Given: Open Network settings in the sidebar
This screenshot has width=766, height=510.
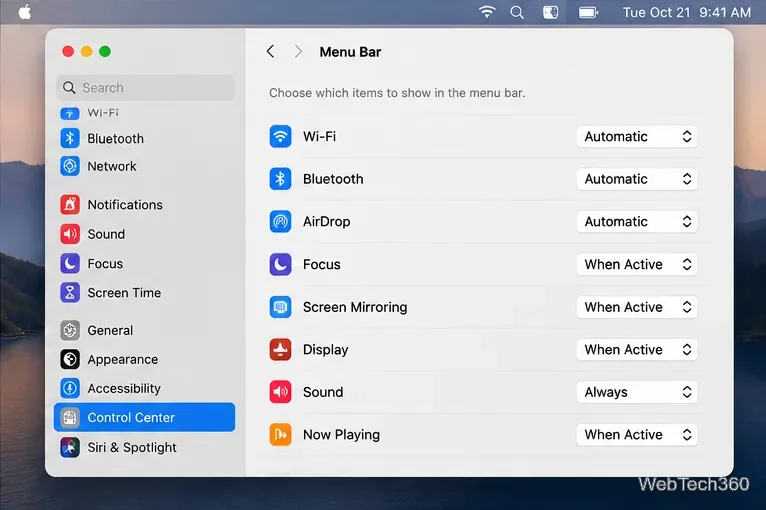Looking at the screenshot, I should click(145, 166).
